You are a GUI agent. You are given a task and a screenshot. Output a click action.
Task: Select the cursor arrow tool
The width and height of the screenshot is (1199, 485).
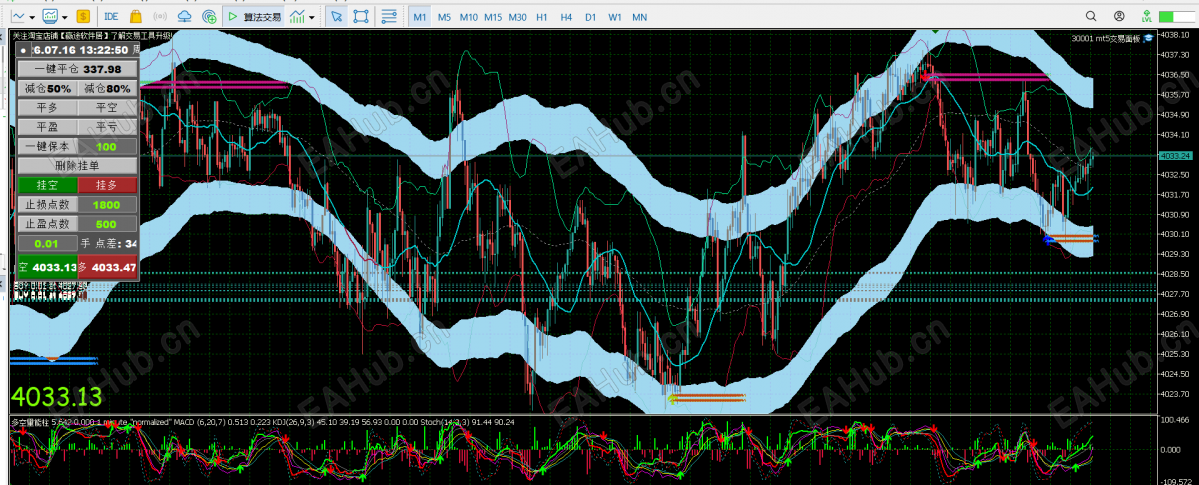point(336,15)
